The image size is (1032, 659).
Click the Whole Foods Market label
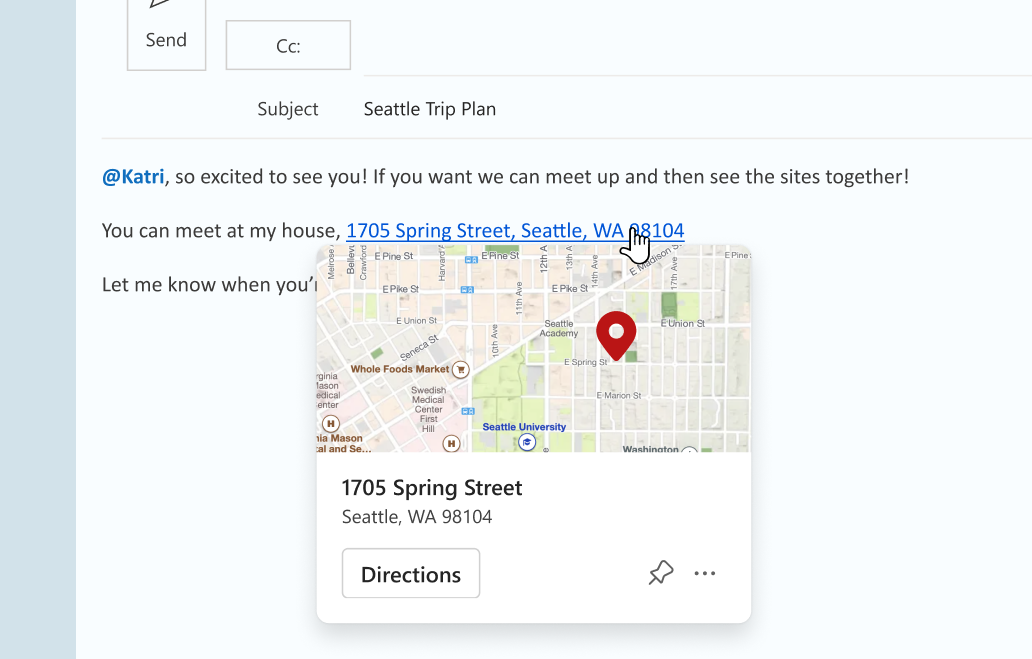click(400, 369)
